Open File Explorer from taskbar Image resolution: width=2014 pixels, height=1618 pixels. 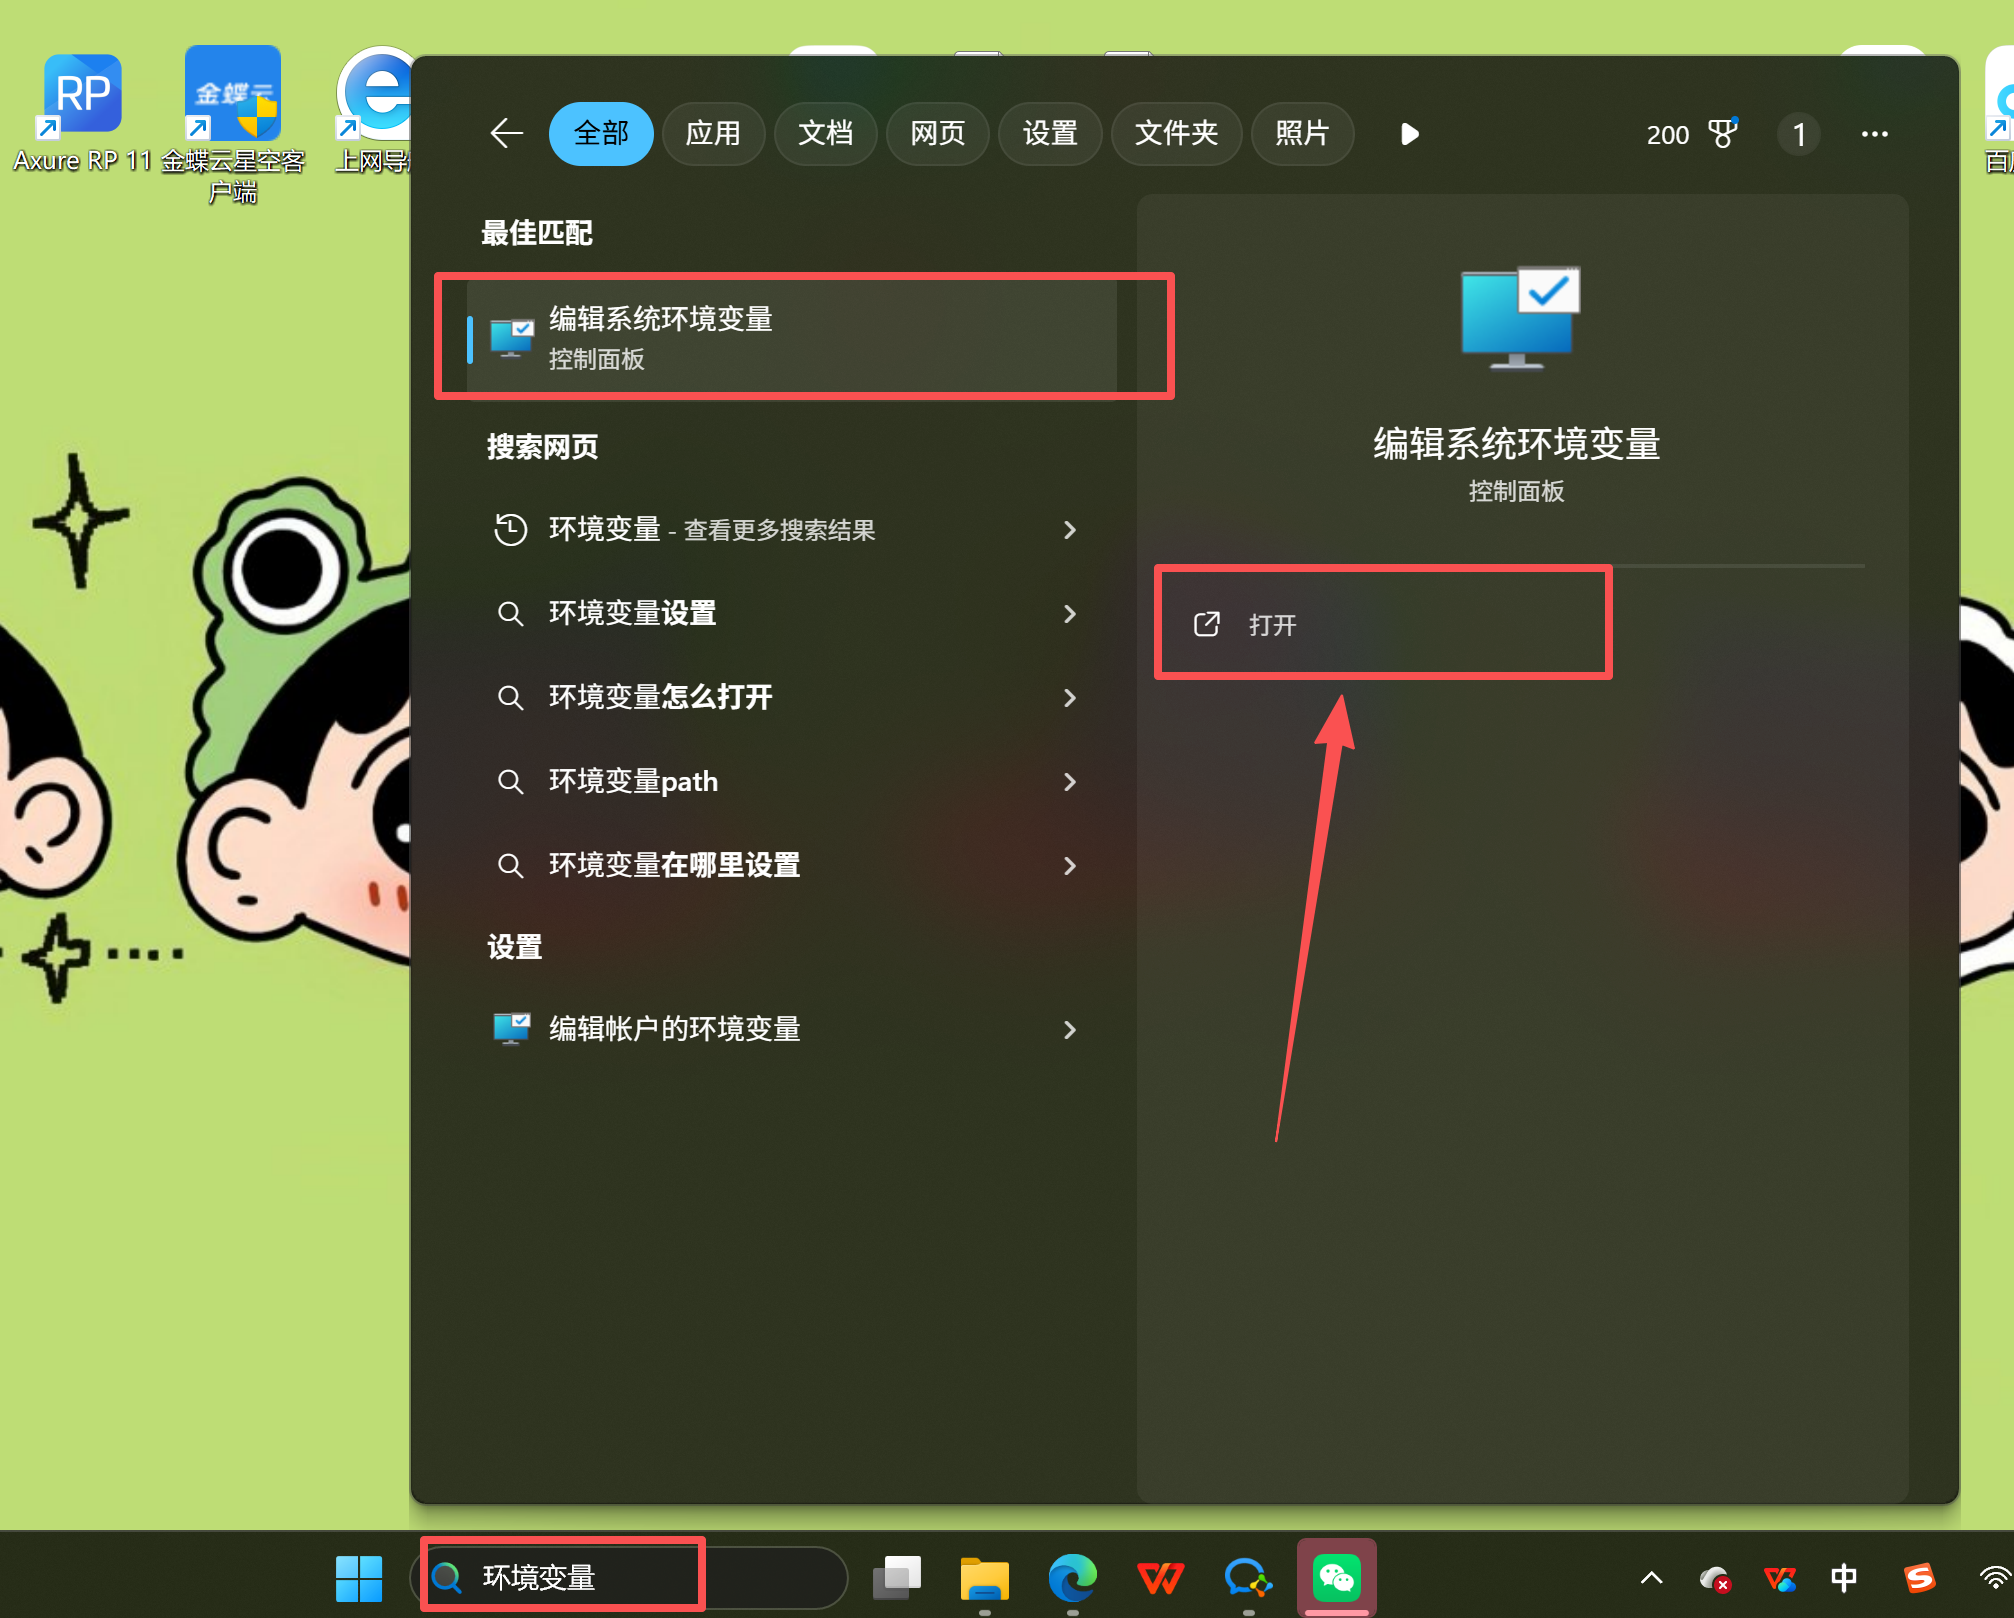tap(984, 1577)
